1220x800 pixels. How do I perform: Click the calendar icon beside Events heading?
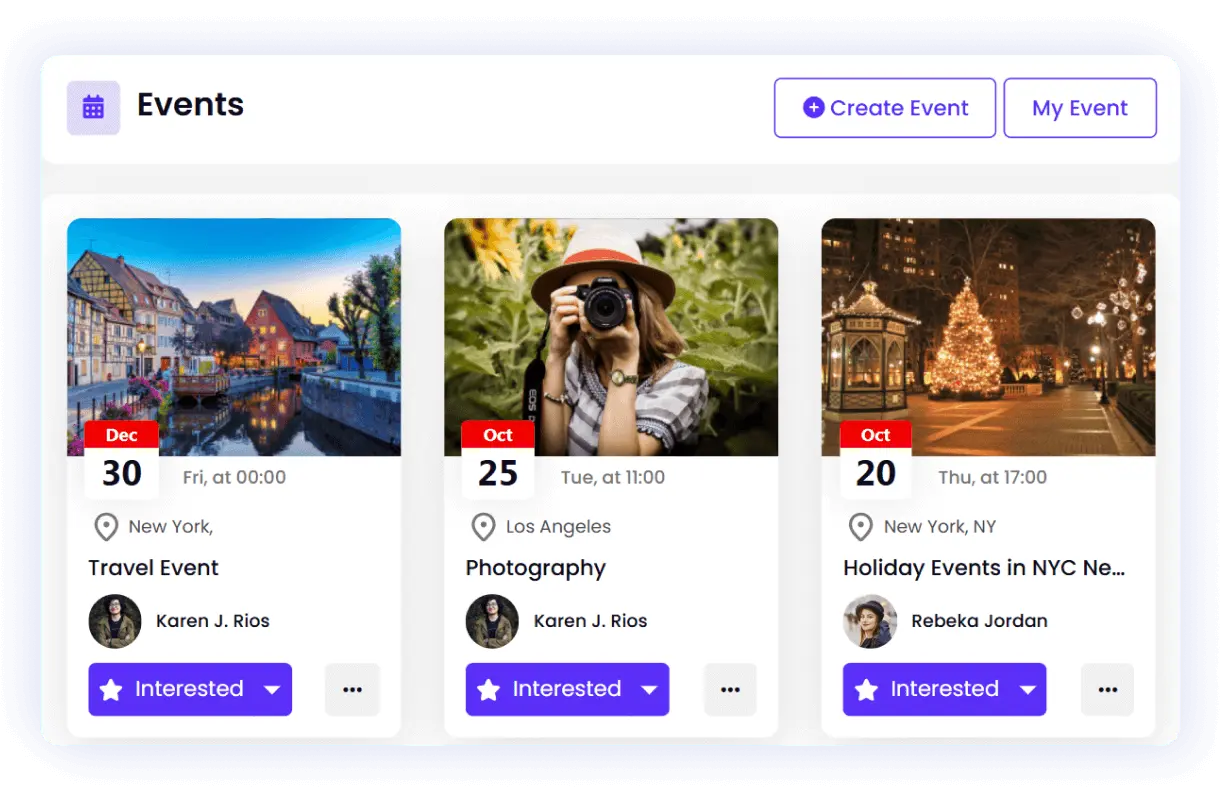[x=93, y=107]
